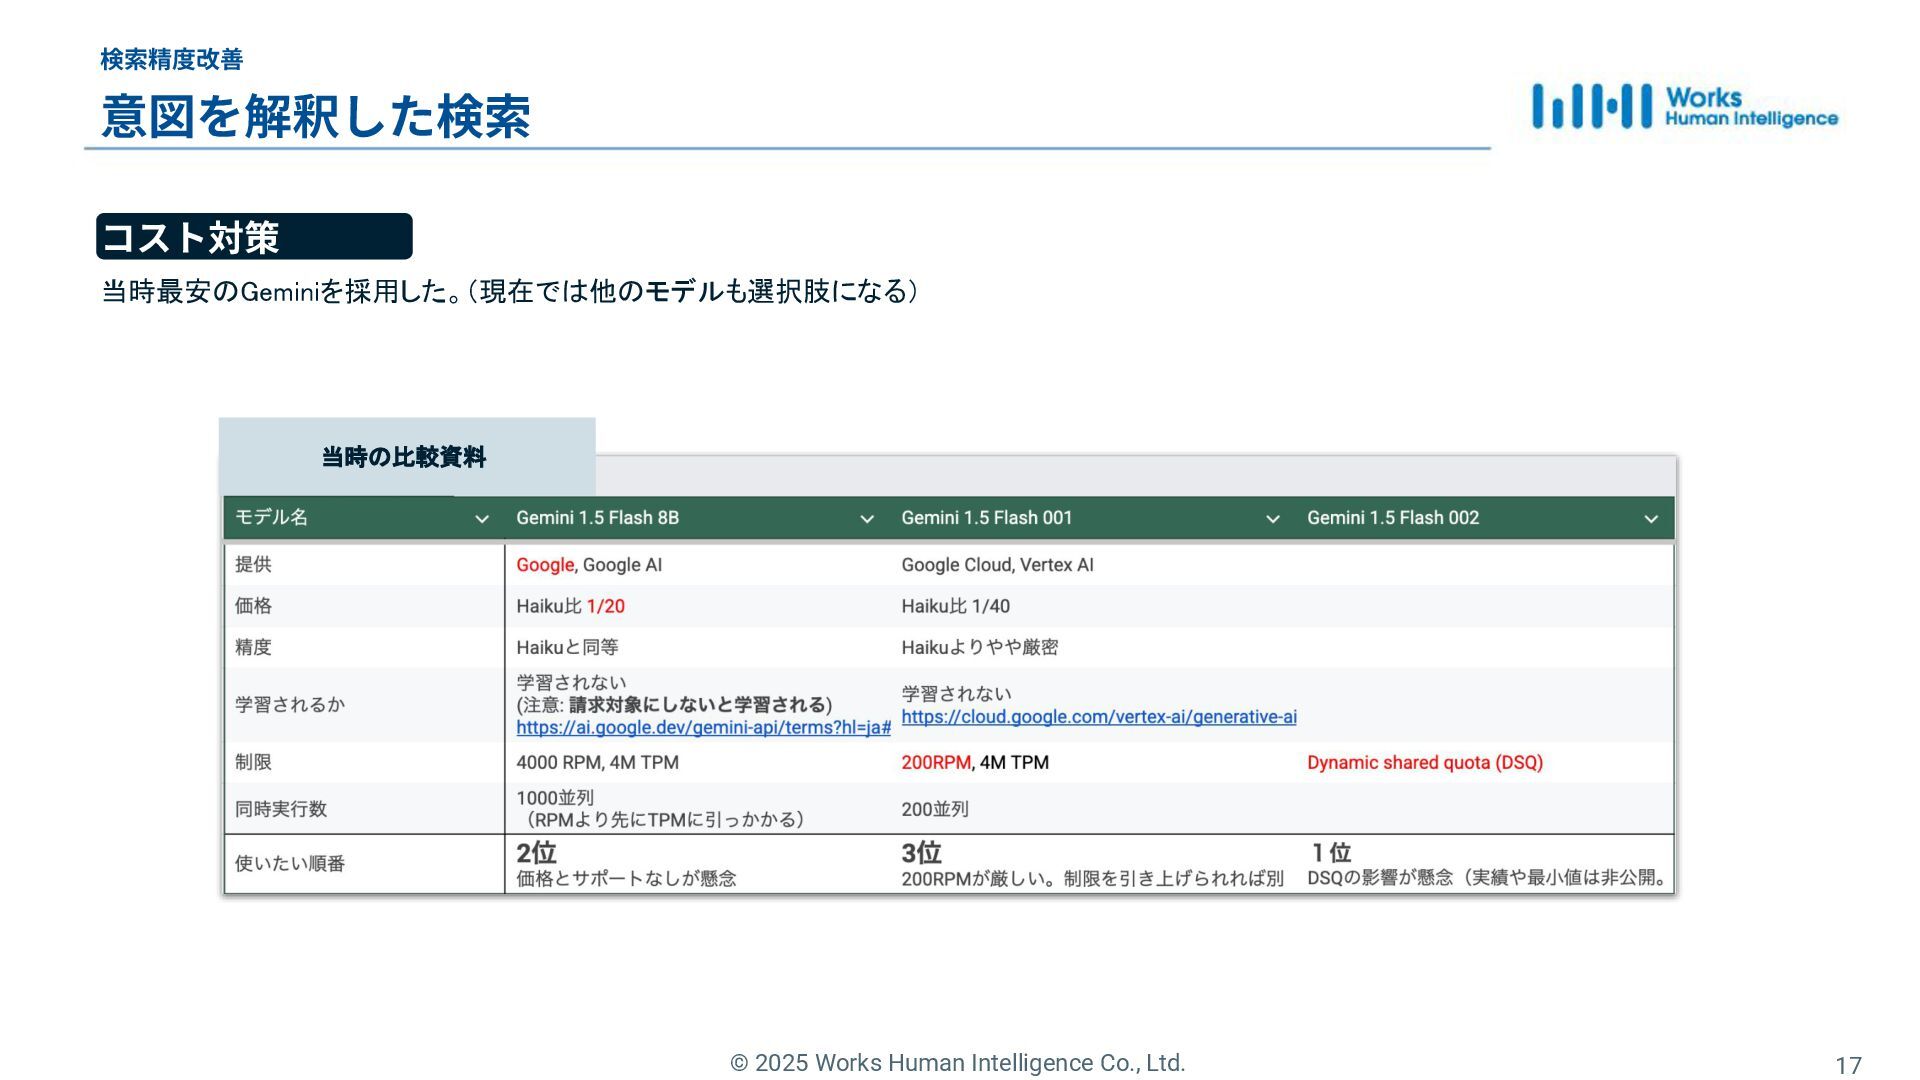
Task: Click the 検索精度改善 section label
Action: pyautogui.click(x=171, y=60)
